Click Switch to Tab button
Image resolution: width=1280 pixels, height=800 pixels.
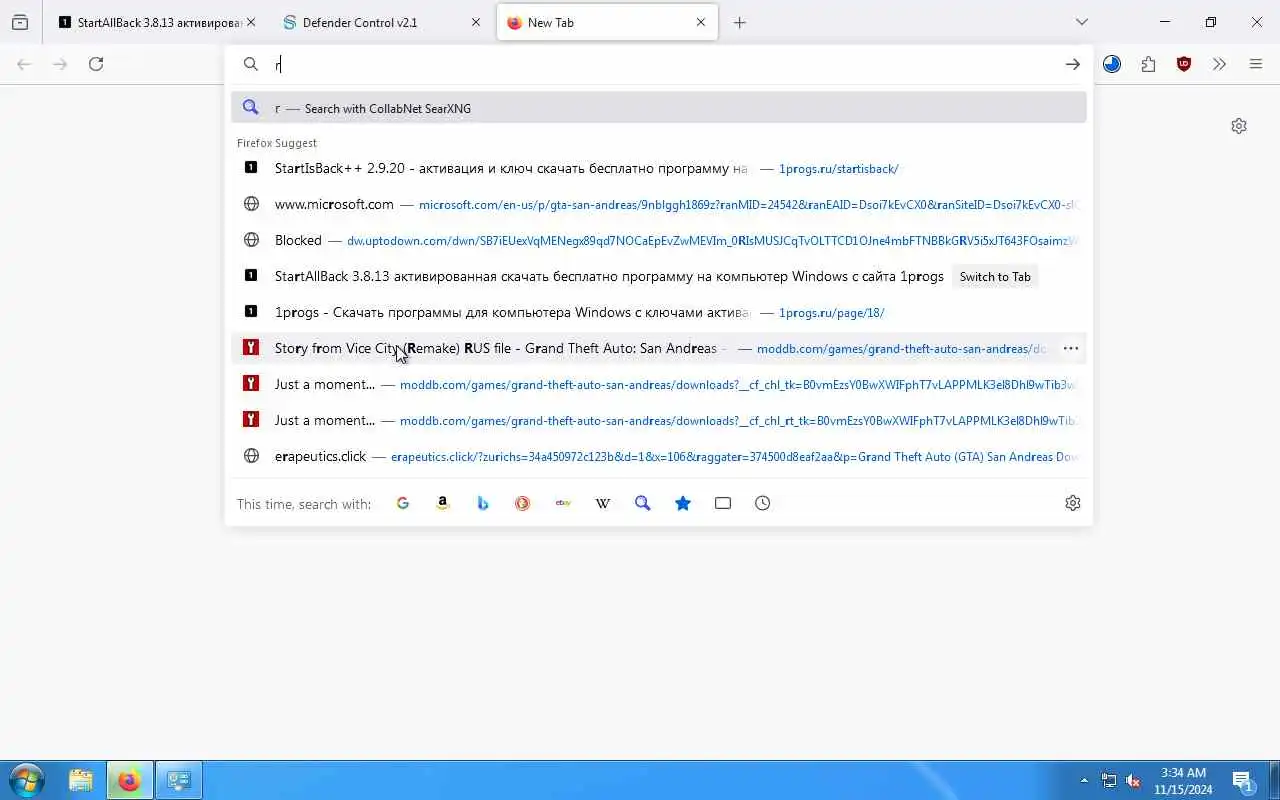coord(995,277)
